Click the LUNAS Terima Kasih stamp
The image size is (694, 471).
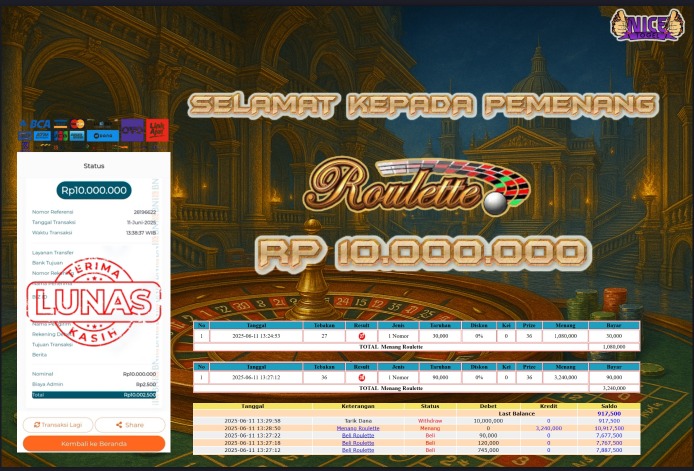[x=93, y=298]
